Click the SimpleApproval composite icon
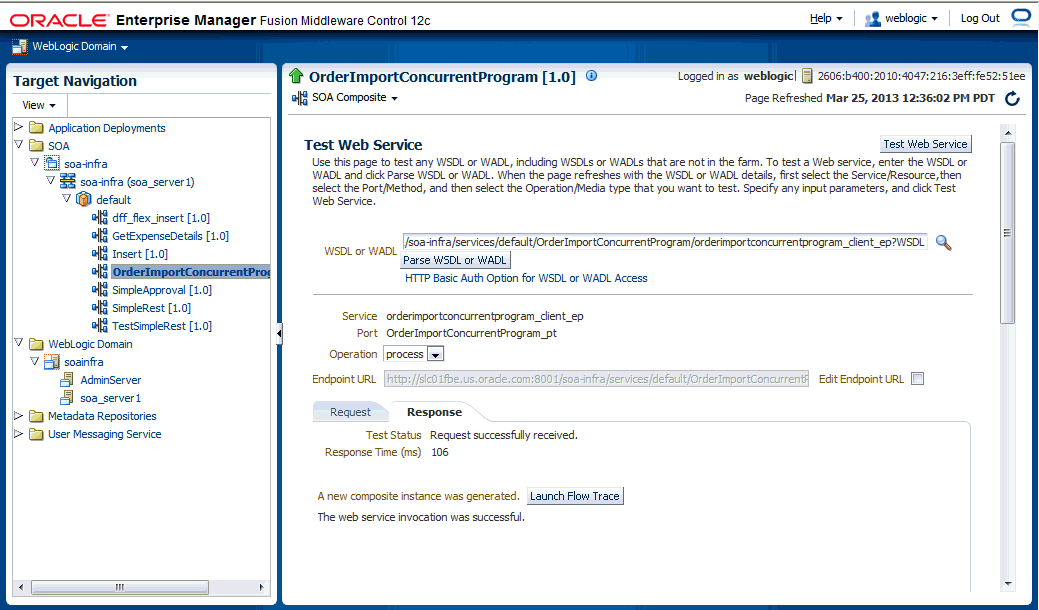 click(x=99, y=289)
